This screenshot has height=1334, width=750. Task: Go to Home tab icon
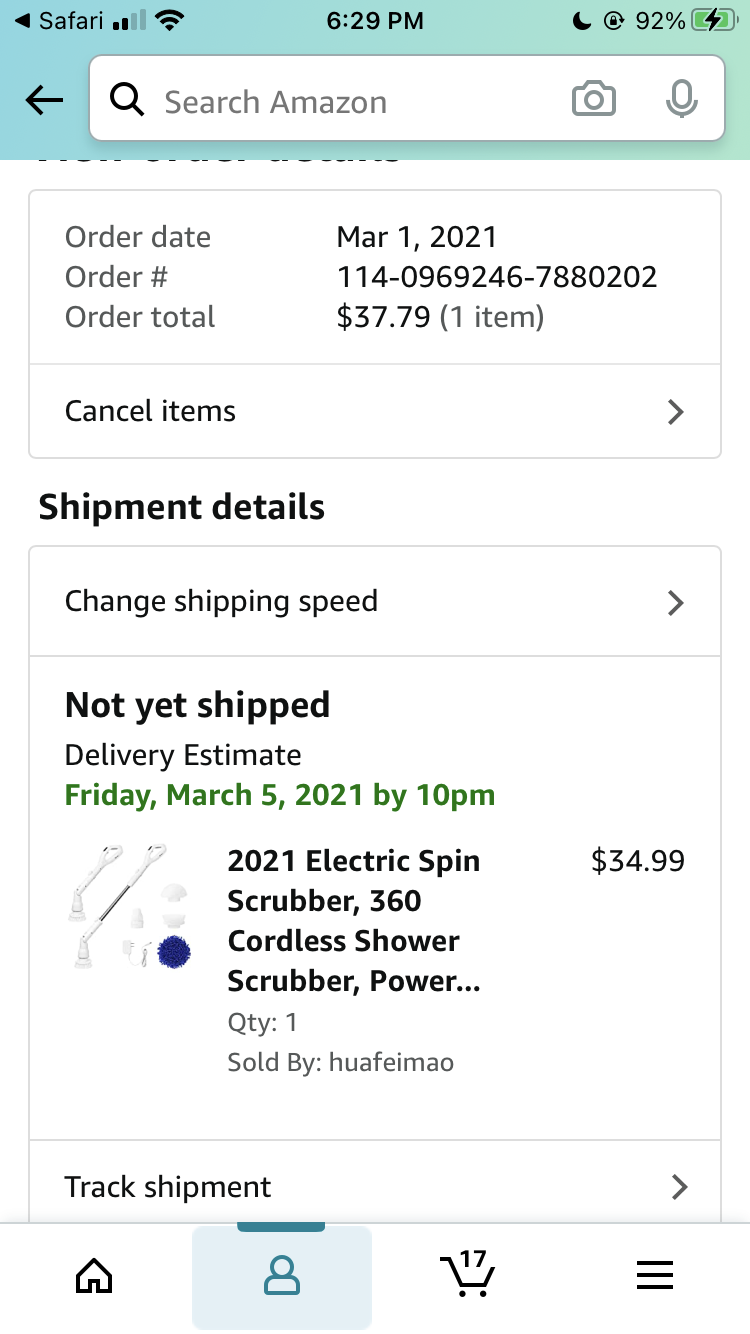click(94, 1276)
